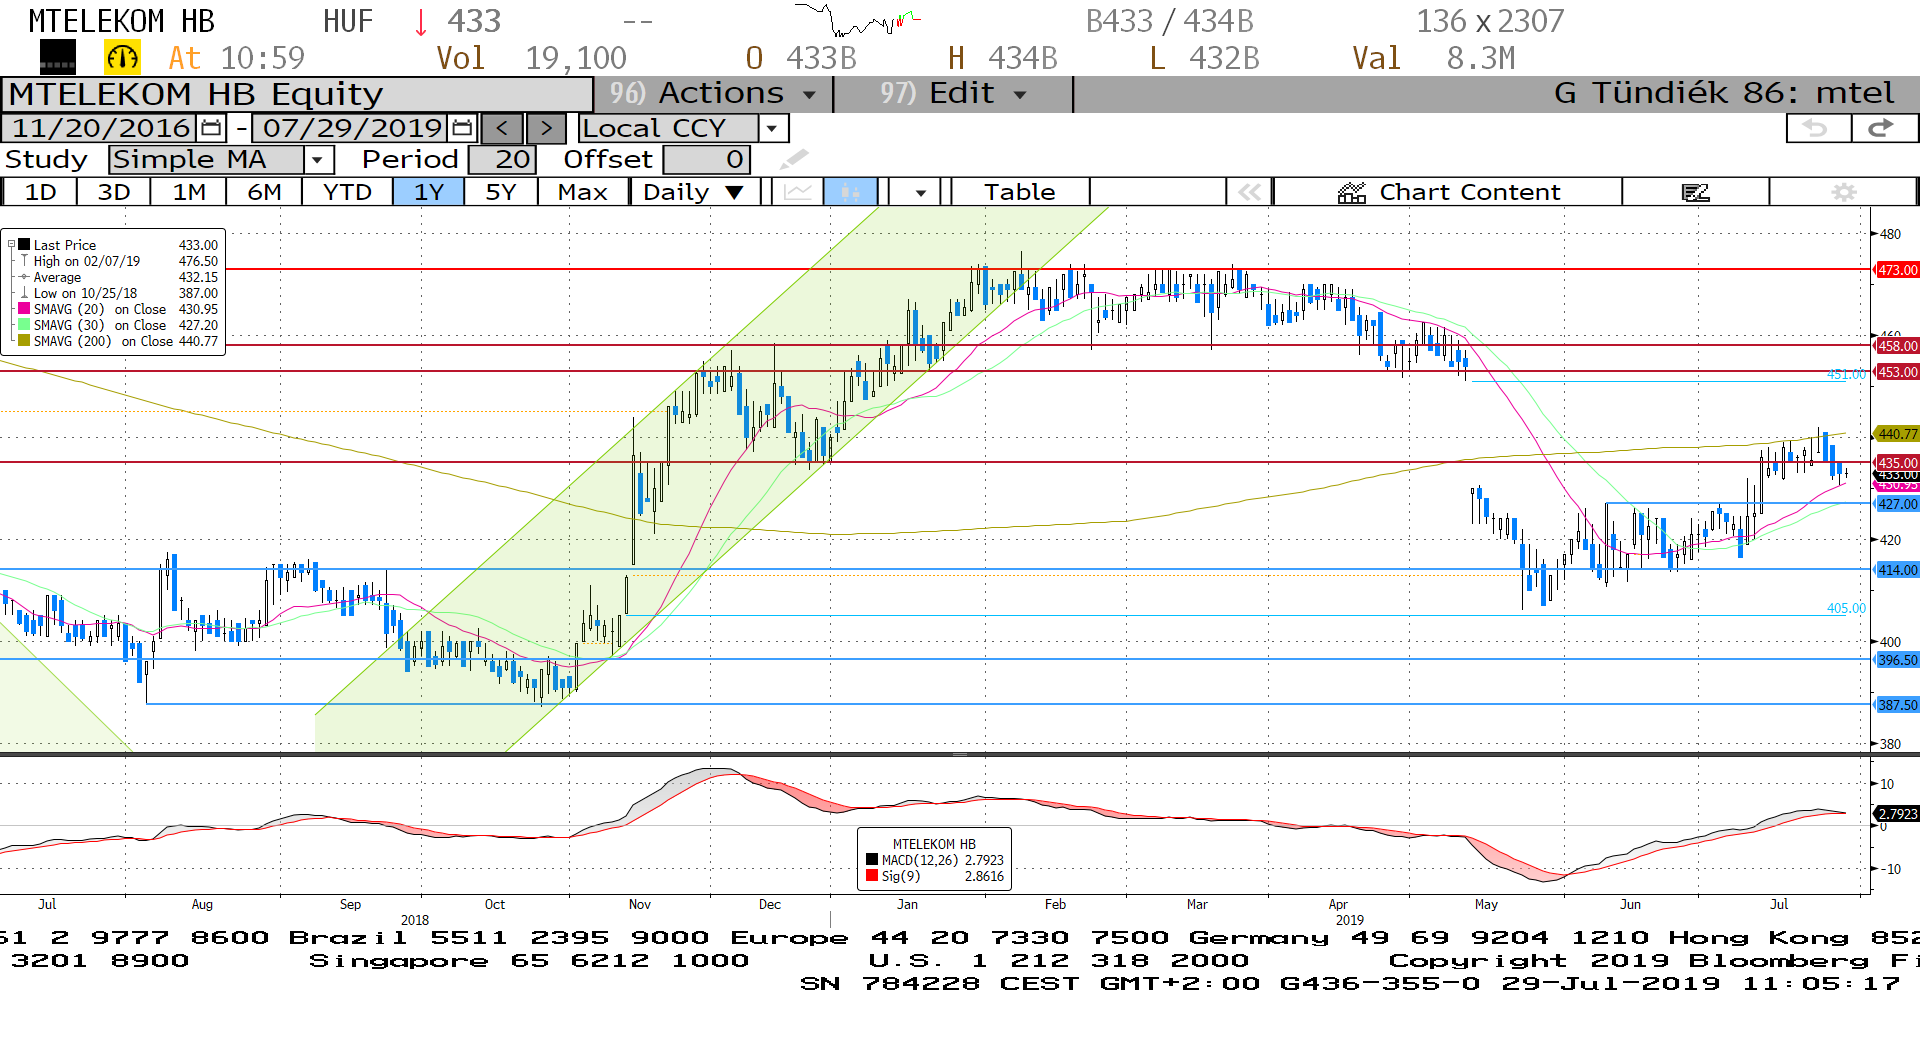Click the G Tündiék 86: mtel title
Screen dimensions: 1920x1039
point(1724,94)
